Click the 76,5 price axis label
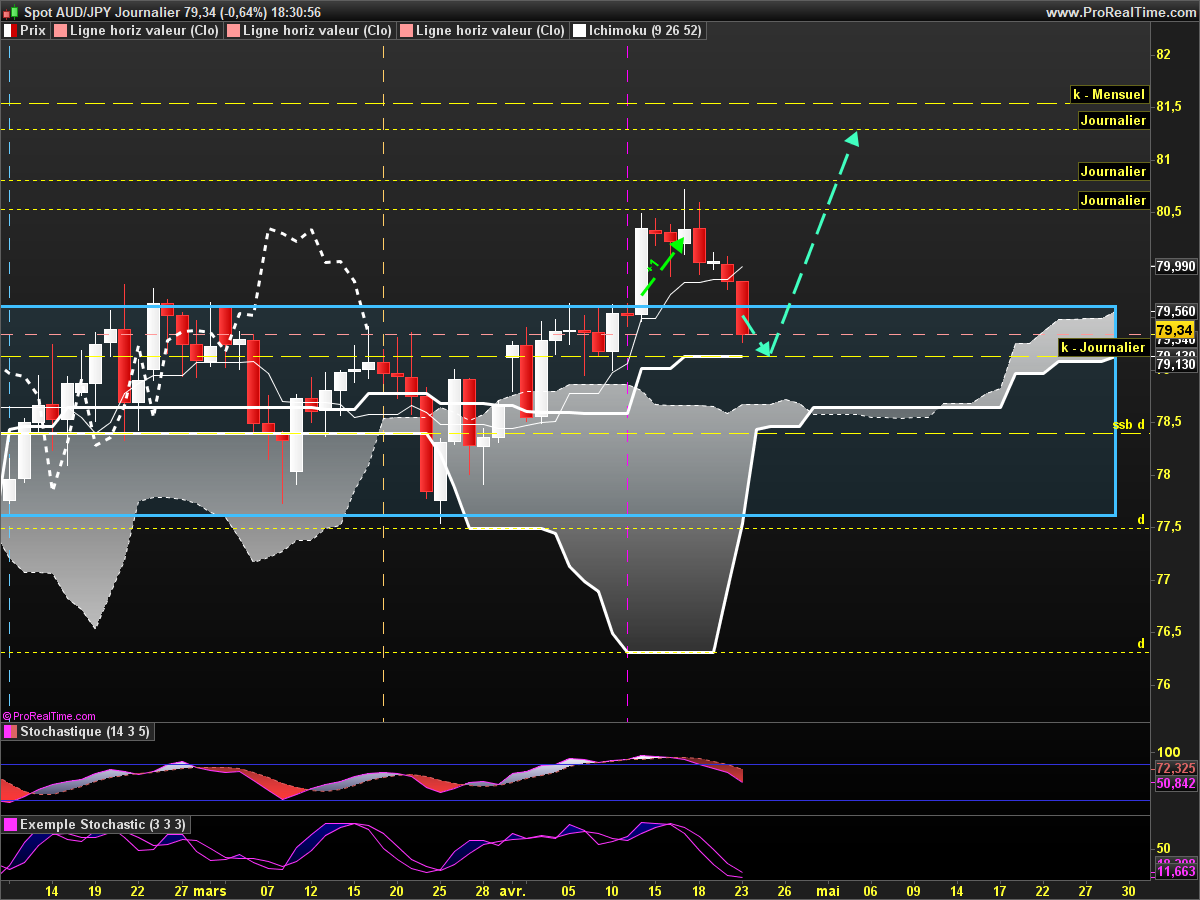 pyautogui.click(x=1168, y=632)
